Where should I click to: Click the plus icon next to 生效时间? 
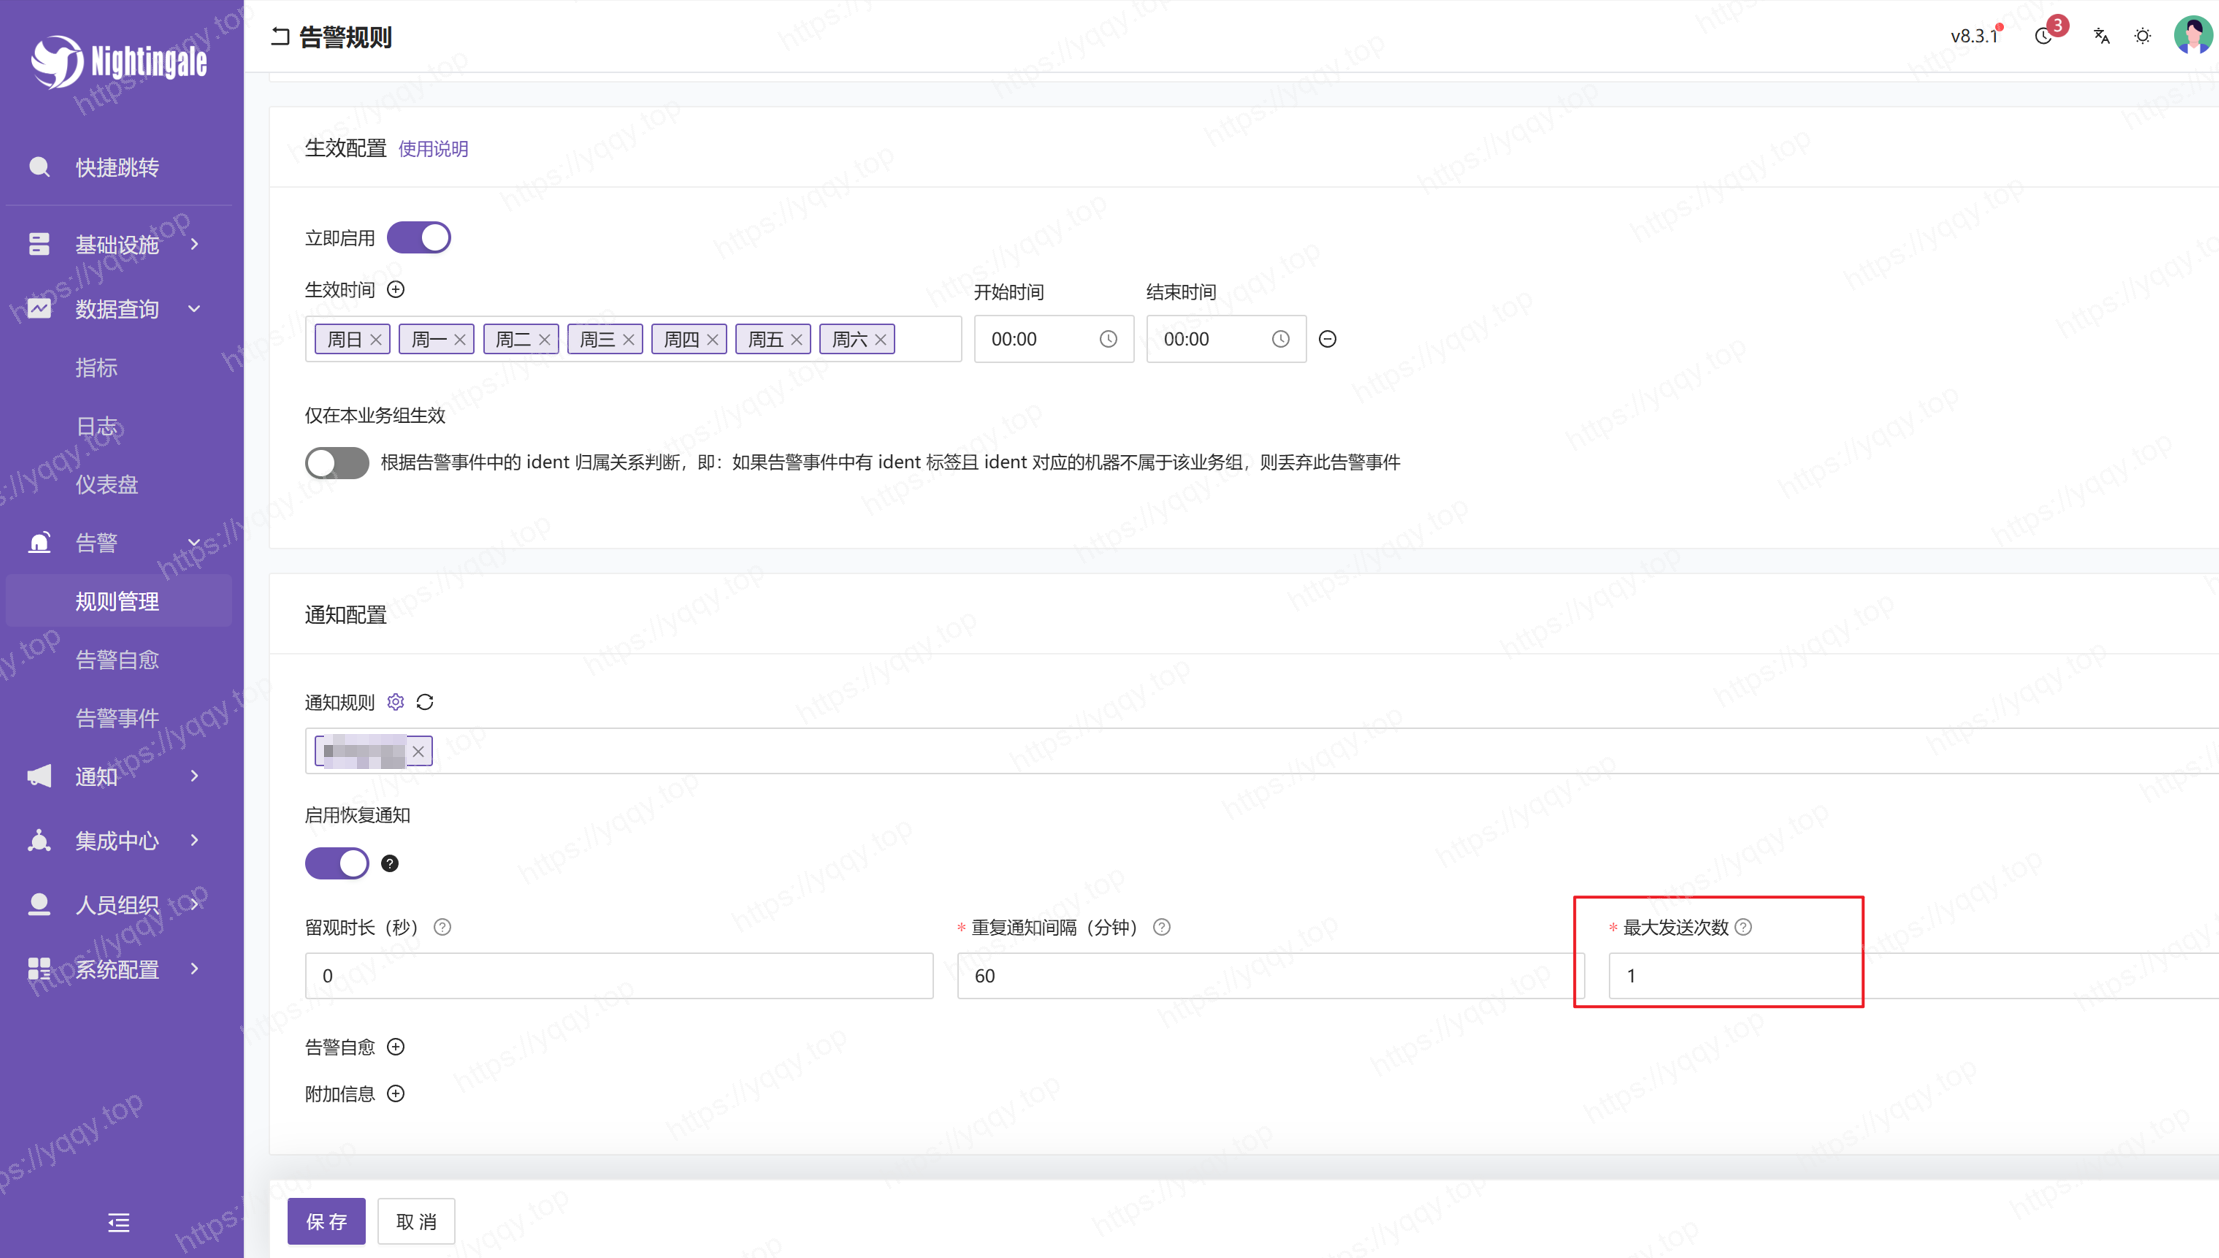pos(396,290)
